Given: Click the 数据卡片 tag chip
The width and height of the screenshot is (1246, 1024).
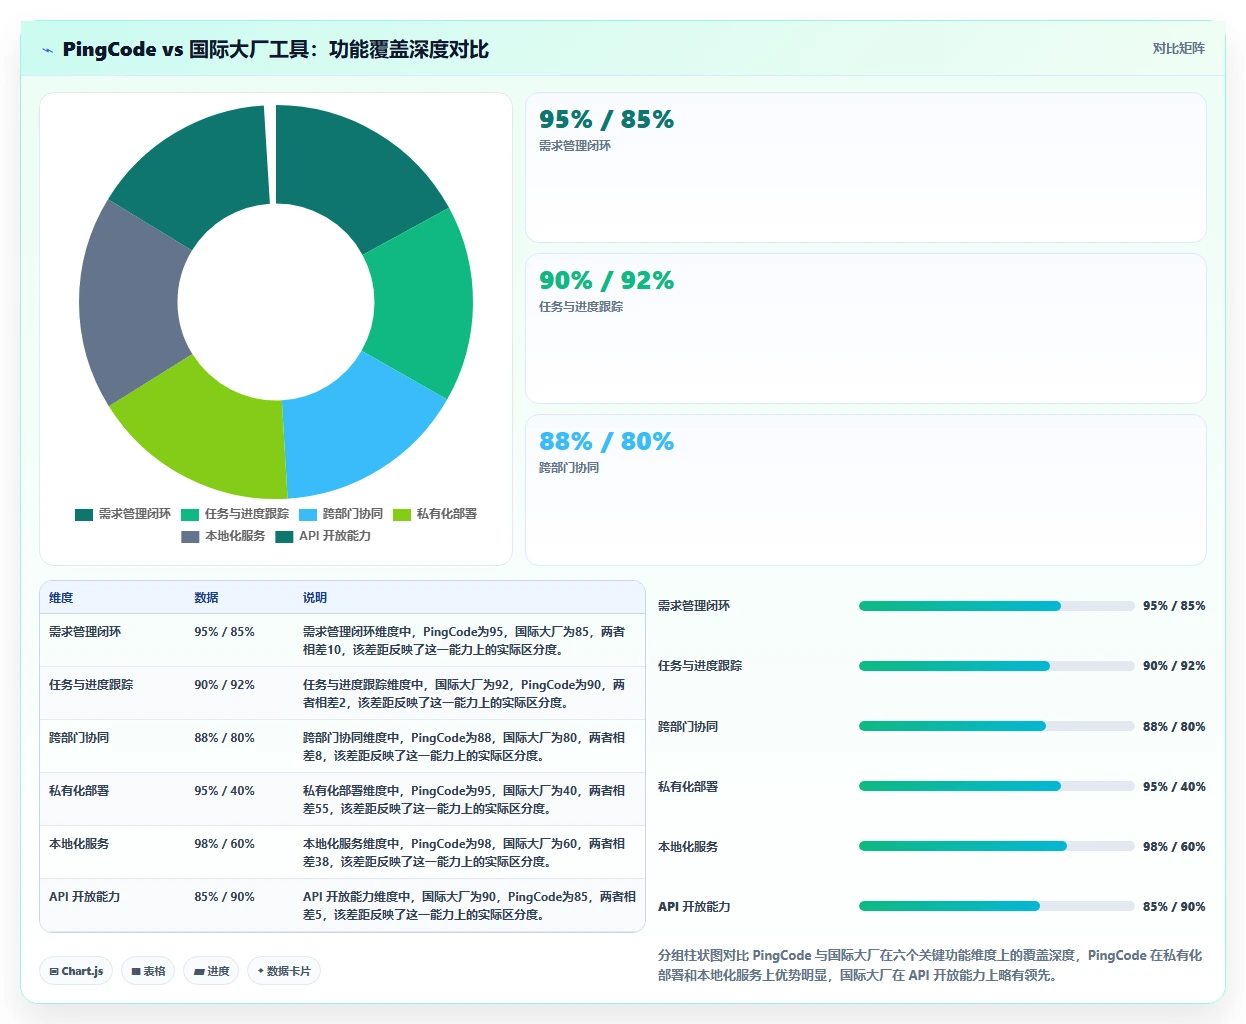Looking at the screenshot, I should pos(284,971).
